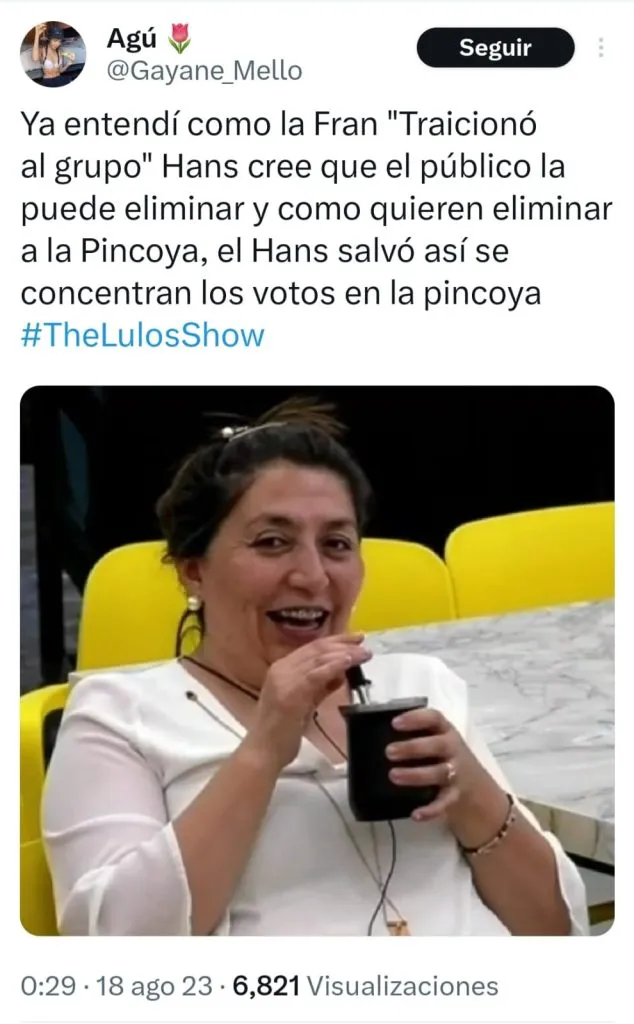Click the tweet line starting "Ya entendí"
The height and width of the screenshot is (1024, 634).
(278, 124)
